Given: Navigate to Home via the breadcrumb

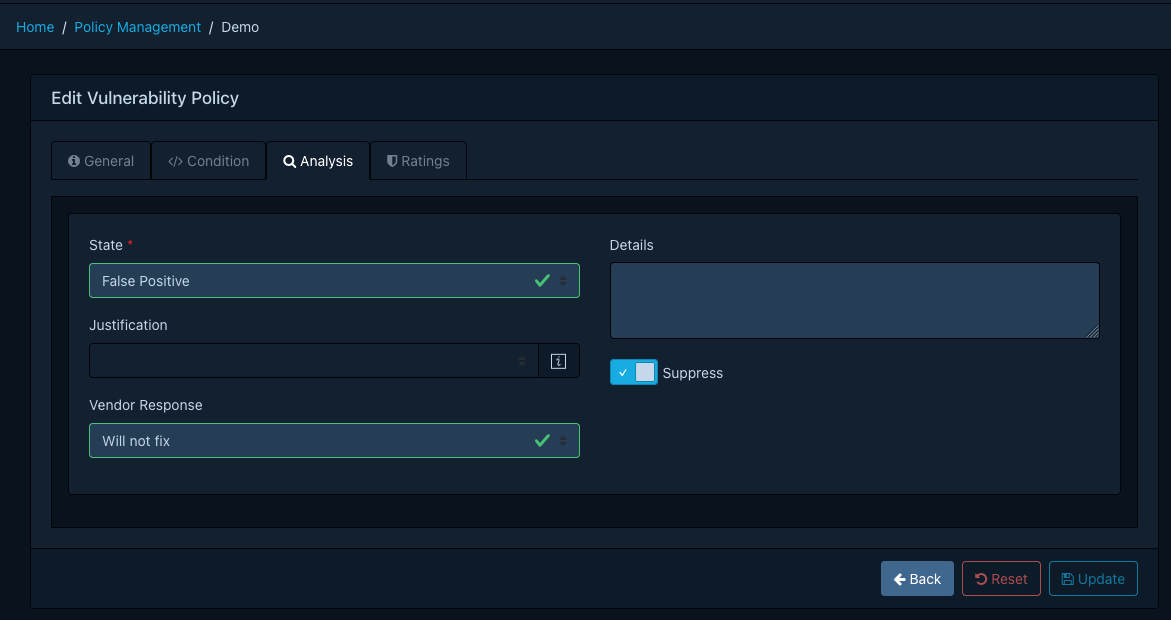Looking at the screenshot, I should click(x=35, y=27).
